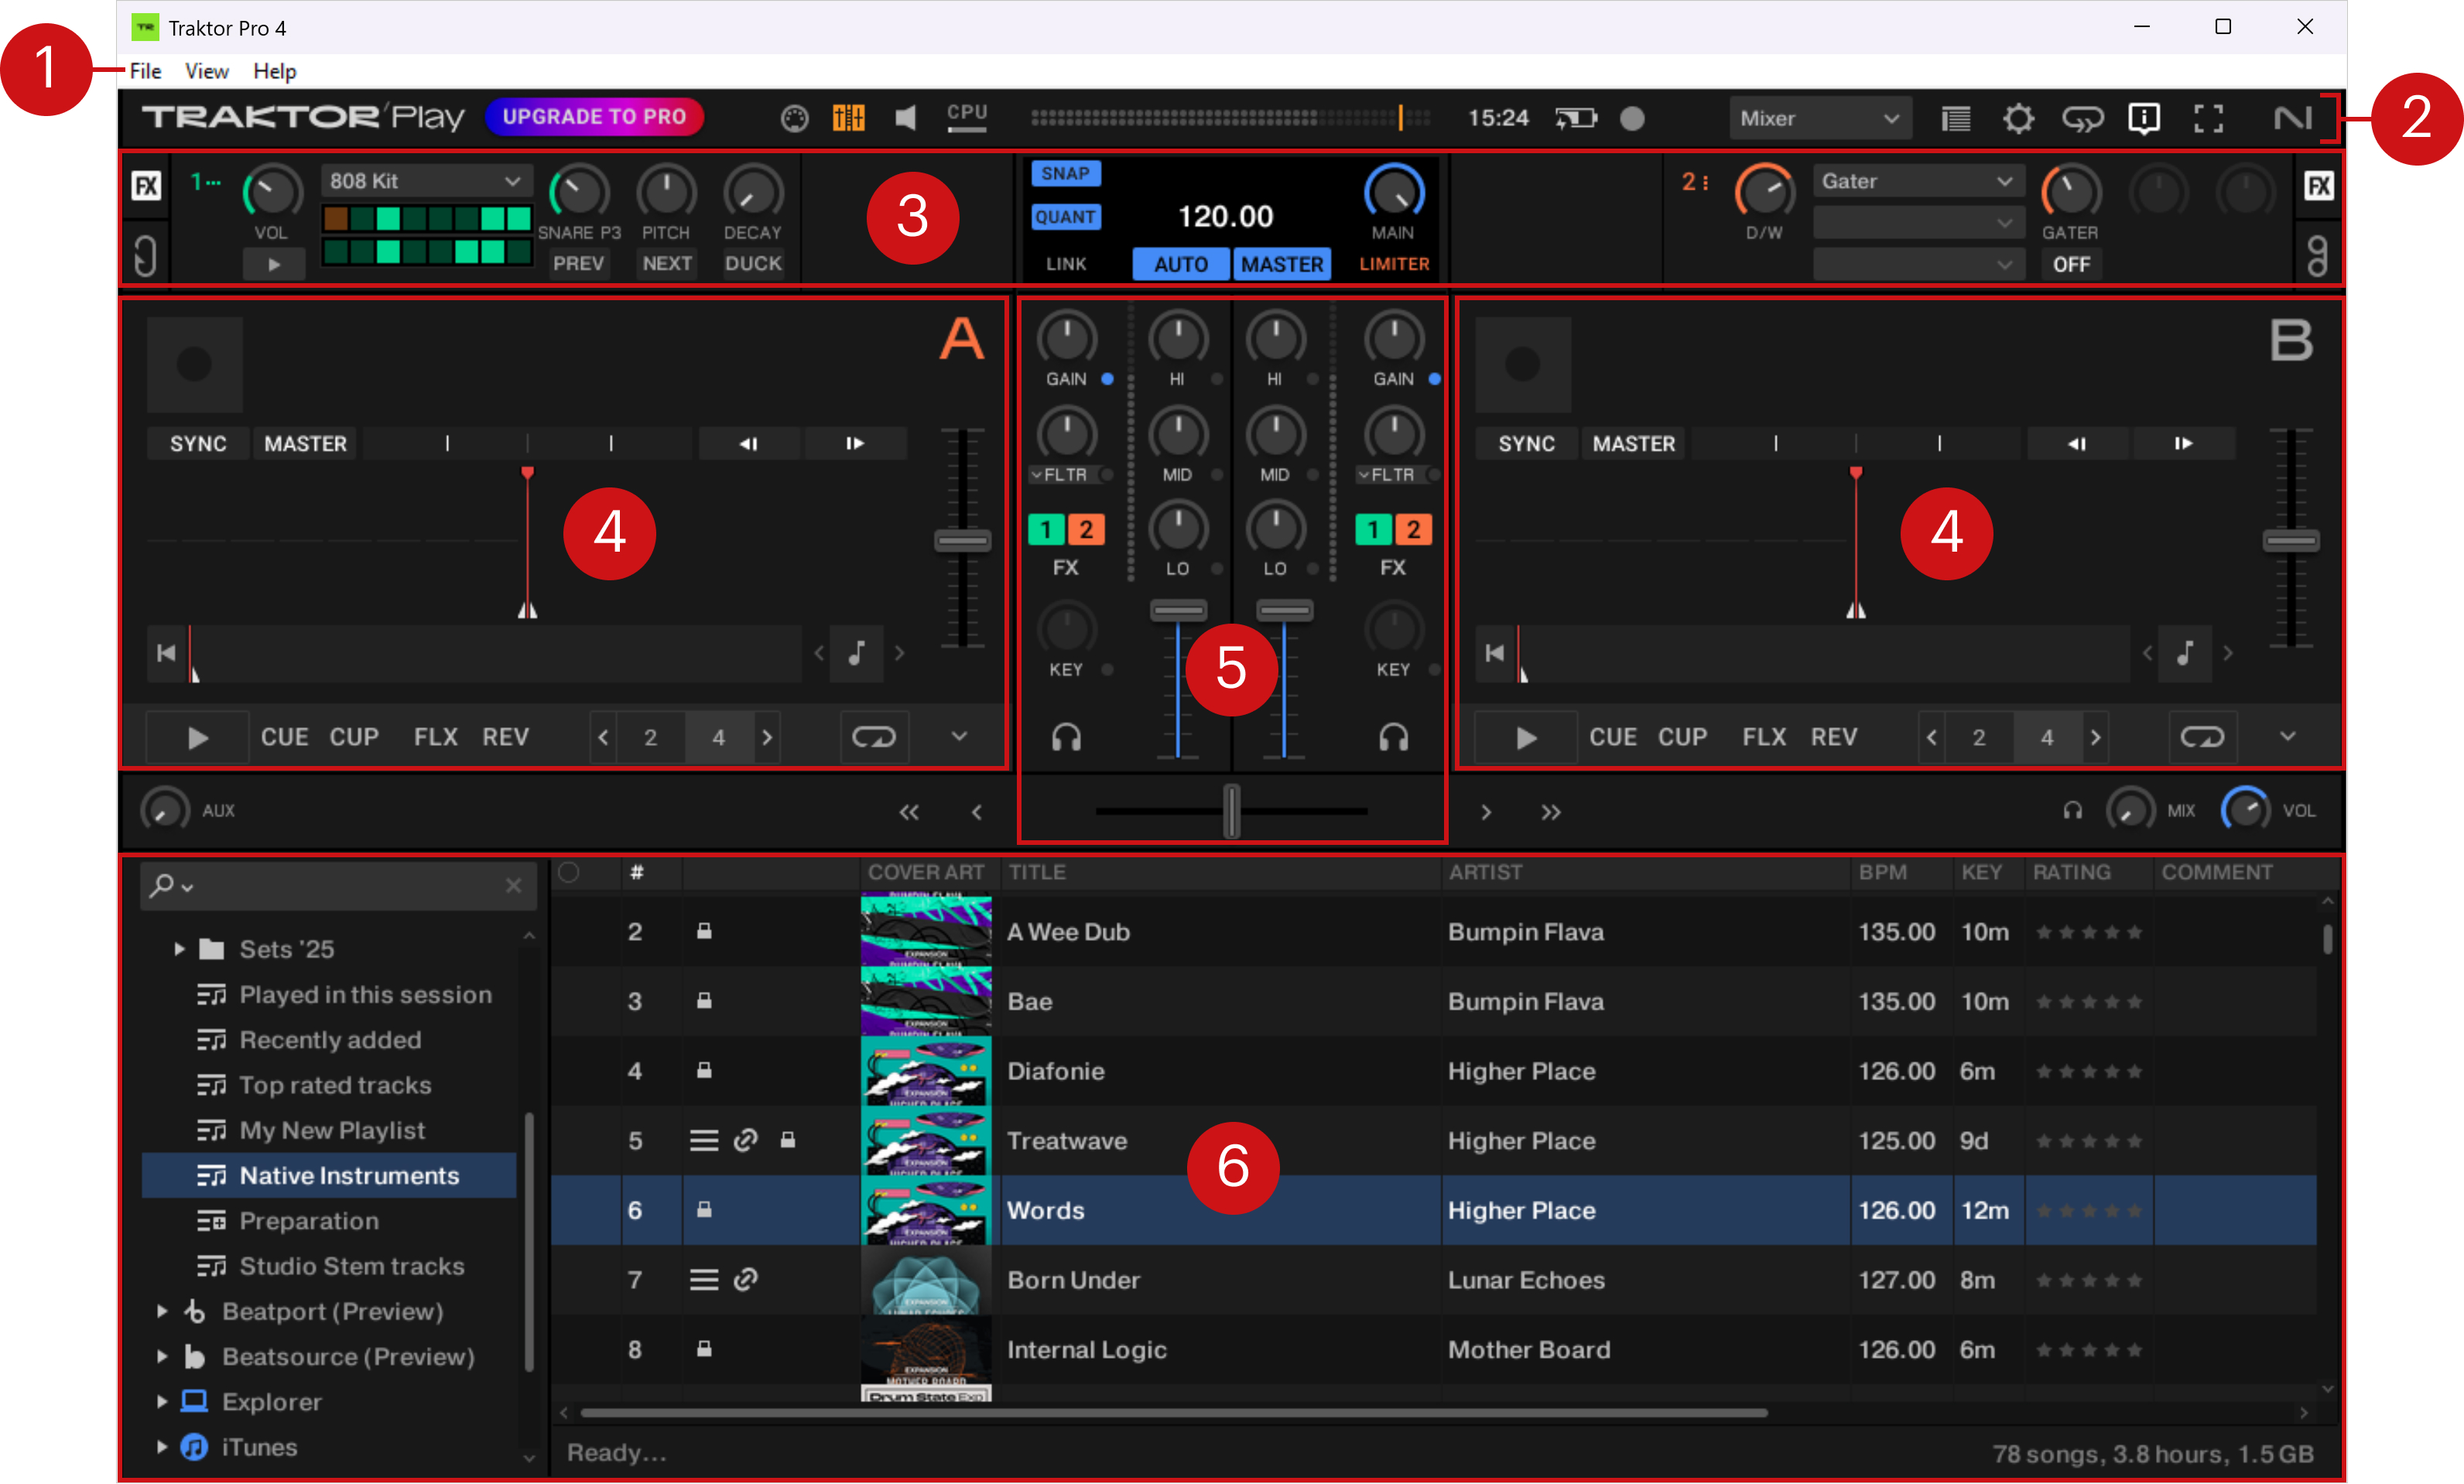2464x1484 pixels.
Task: Expand the Sets '25 folder
Action: click(179, 948)
